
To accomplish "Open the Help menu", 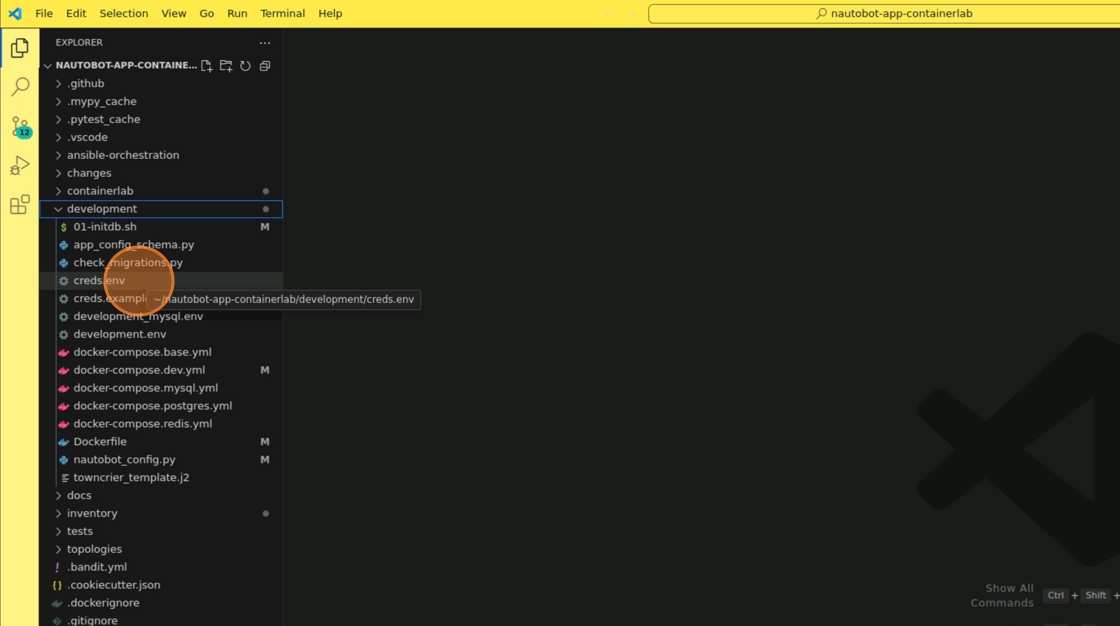I will (x=330, y=14).
